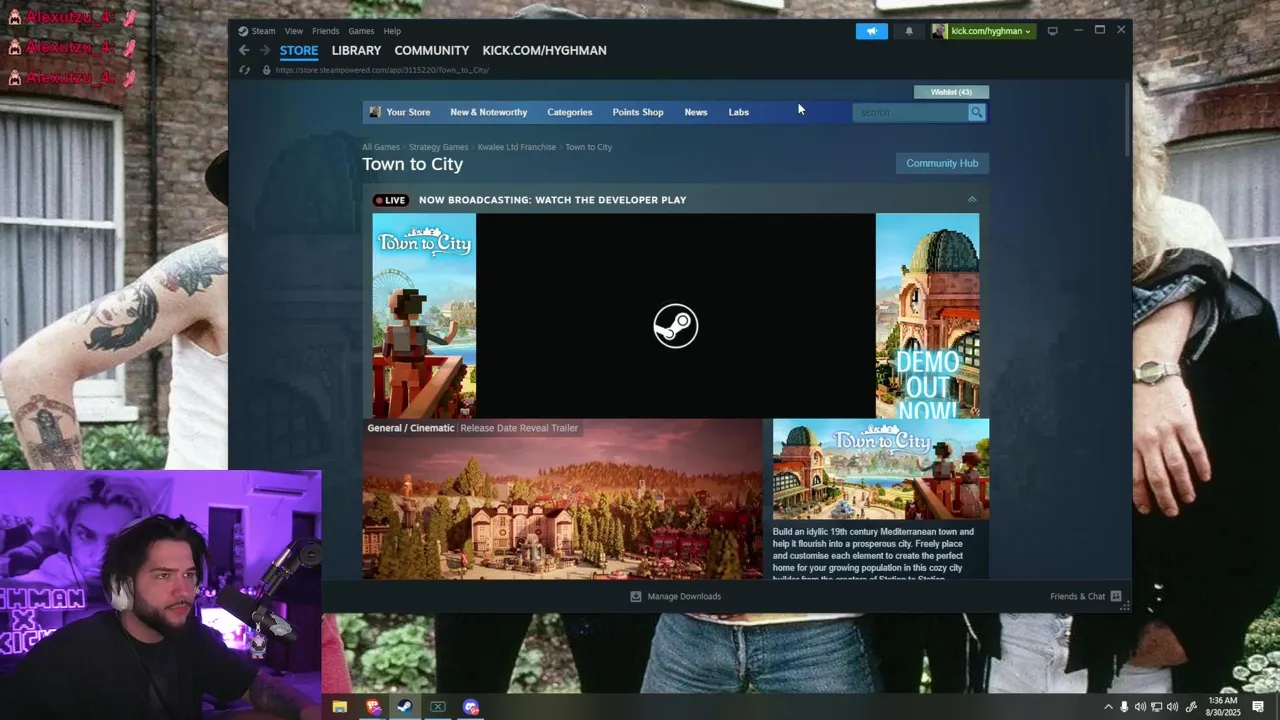
Task: Open the Steam notifications bell
Action: (x=909, y=31)
